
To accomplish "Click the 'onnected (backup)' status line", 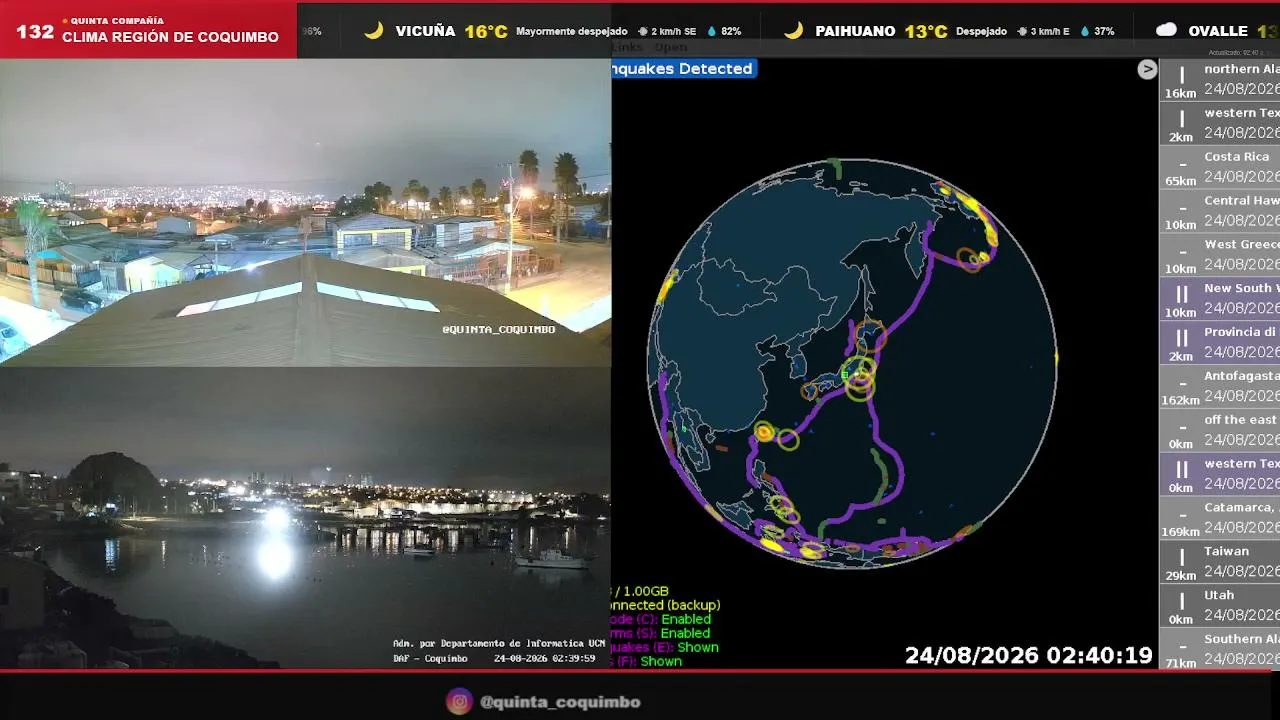I will pyautogui.click(x=666, y=605).
